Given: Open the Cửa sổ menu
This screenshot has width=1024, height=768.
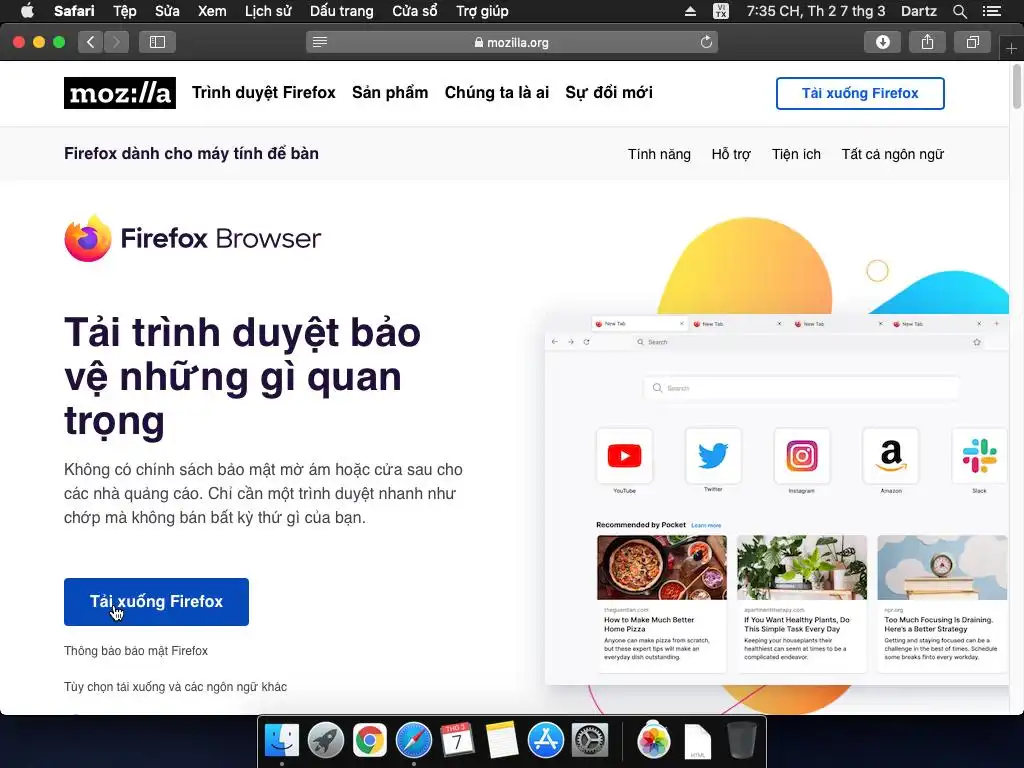Looking at the screenshot, I should pos(415,11).
